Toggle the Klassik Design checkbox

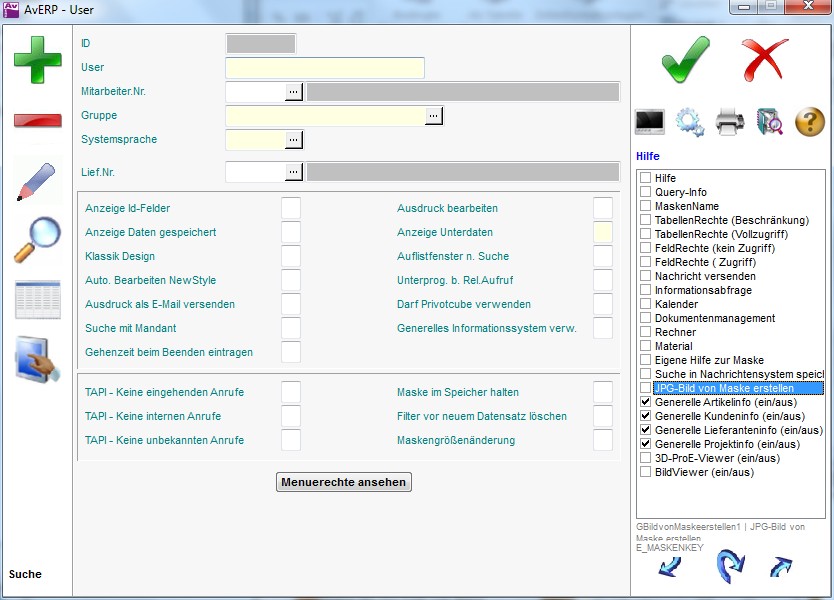pyautogui.click(x=291, y=256)
